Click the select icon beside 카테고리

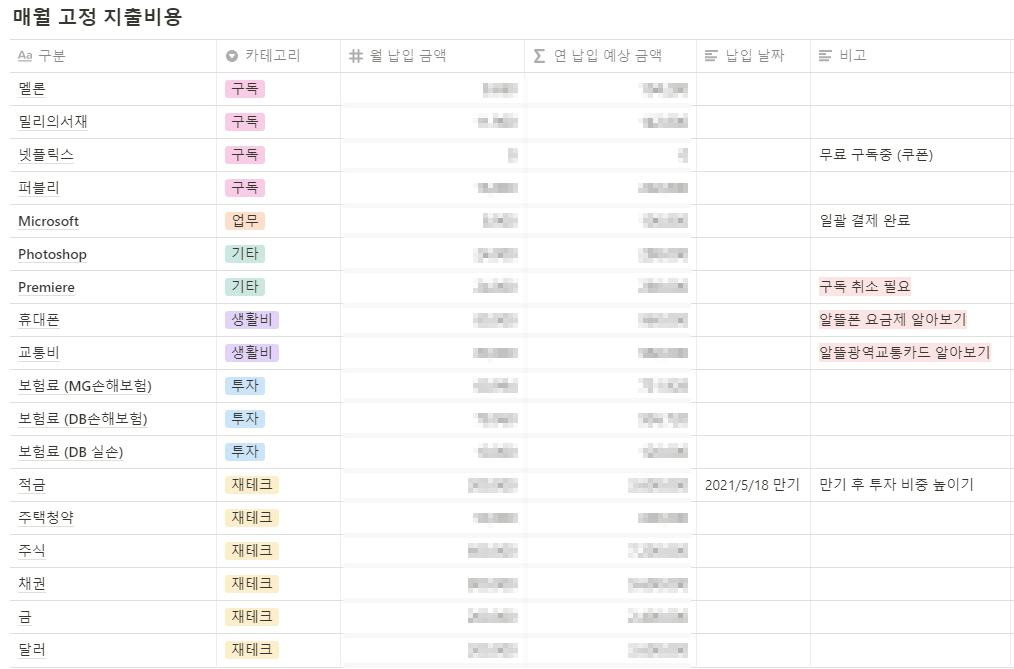(x=232, y=56)
